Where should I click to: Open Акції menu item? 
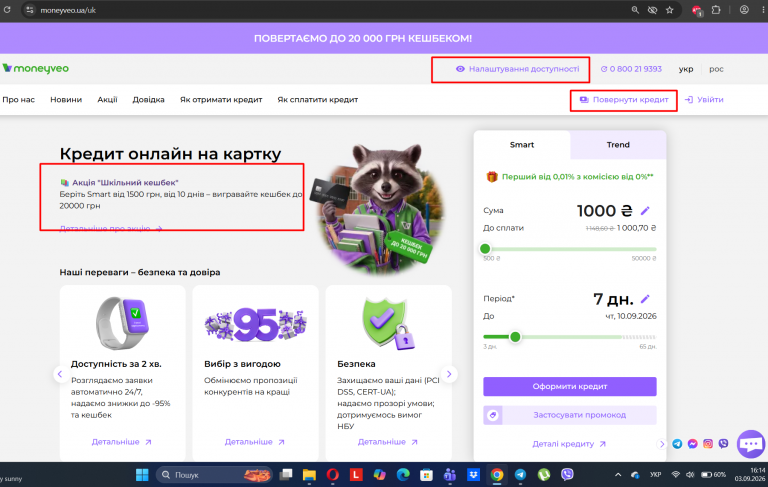107,99
